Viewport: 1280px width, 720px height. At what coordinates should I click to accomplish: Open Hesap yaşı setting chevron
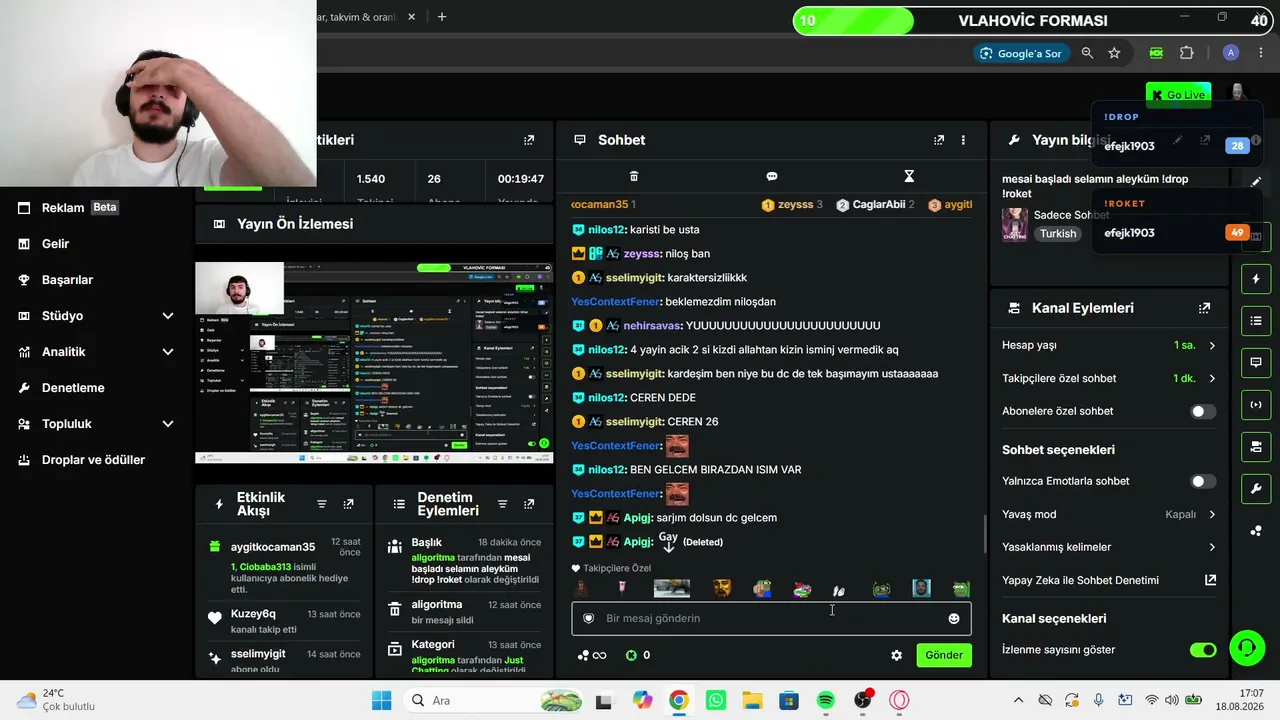(1212, 345)
